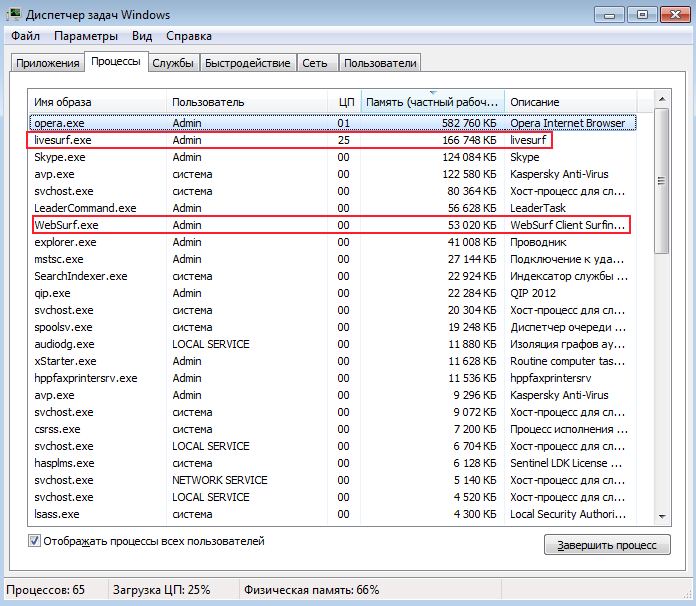Click the Проводник description cell

pos(538,242)
